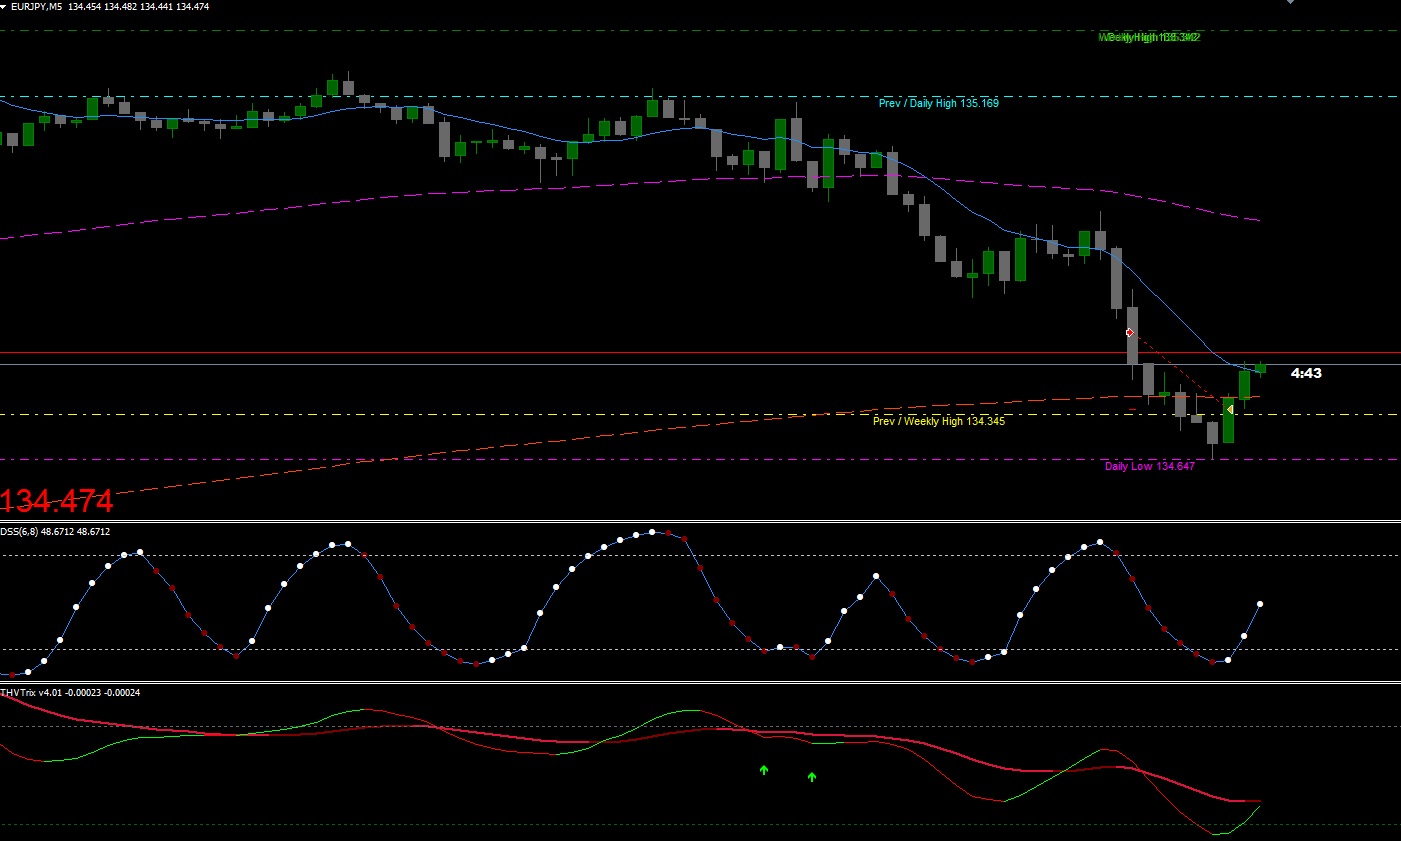The image size is (1401, 842).
Task: Select the large red 134.474 price label
Action: point(57,500)
